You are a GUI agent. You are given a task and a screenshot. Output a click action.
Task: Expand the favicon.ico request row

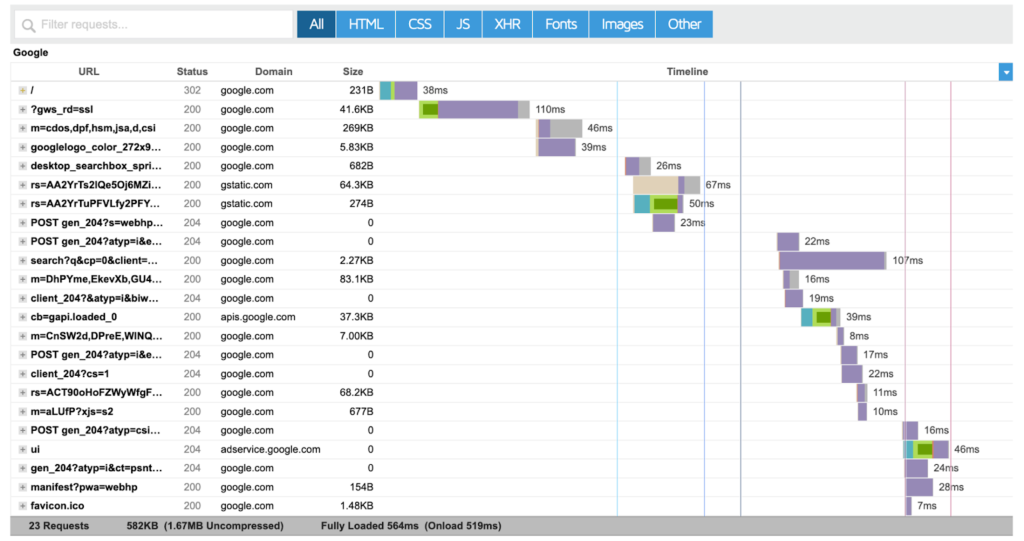22,506
